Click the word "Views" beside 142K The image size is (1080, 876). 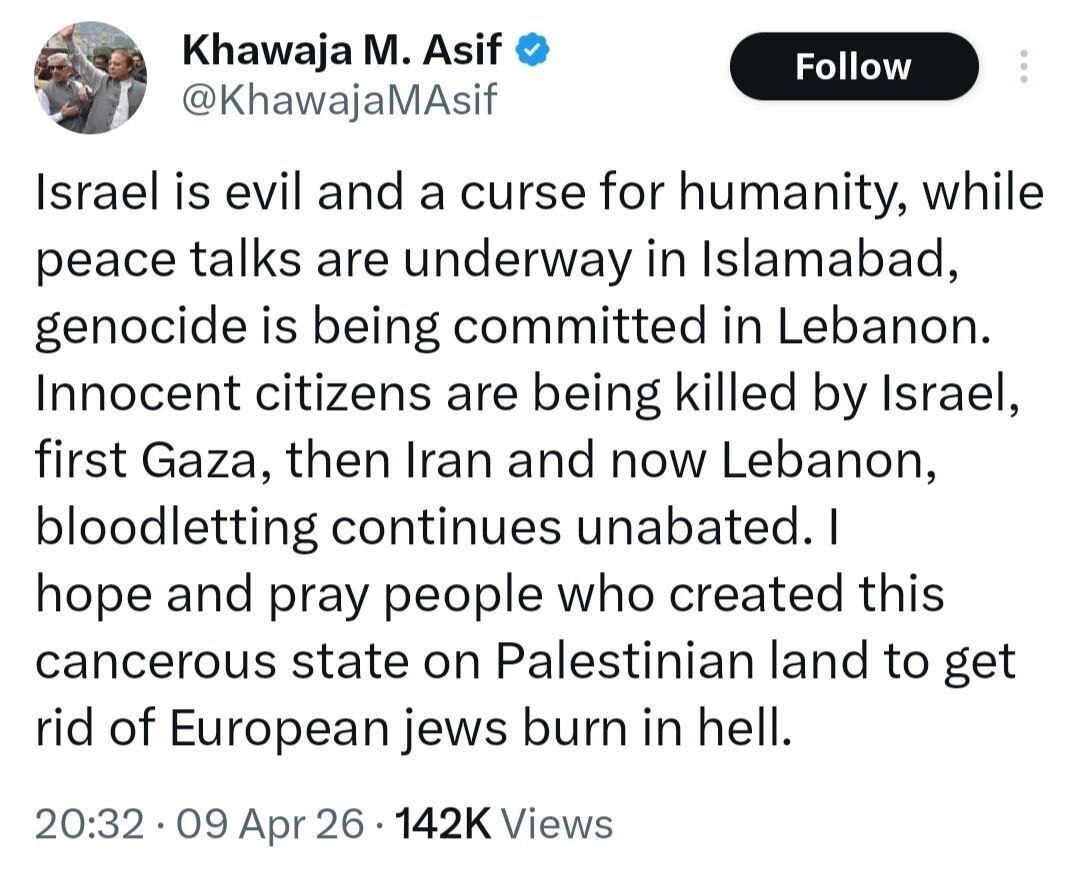(556, 824)
